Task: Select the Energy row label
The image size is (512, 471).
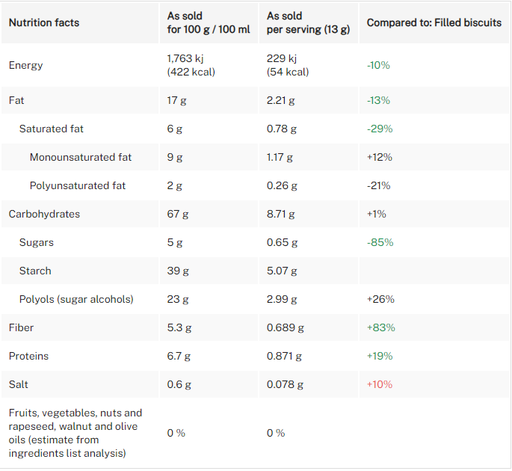Action: click(x=26, y=65)
